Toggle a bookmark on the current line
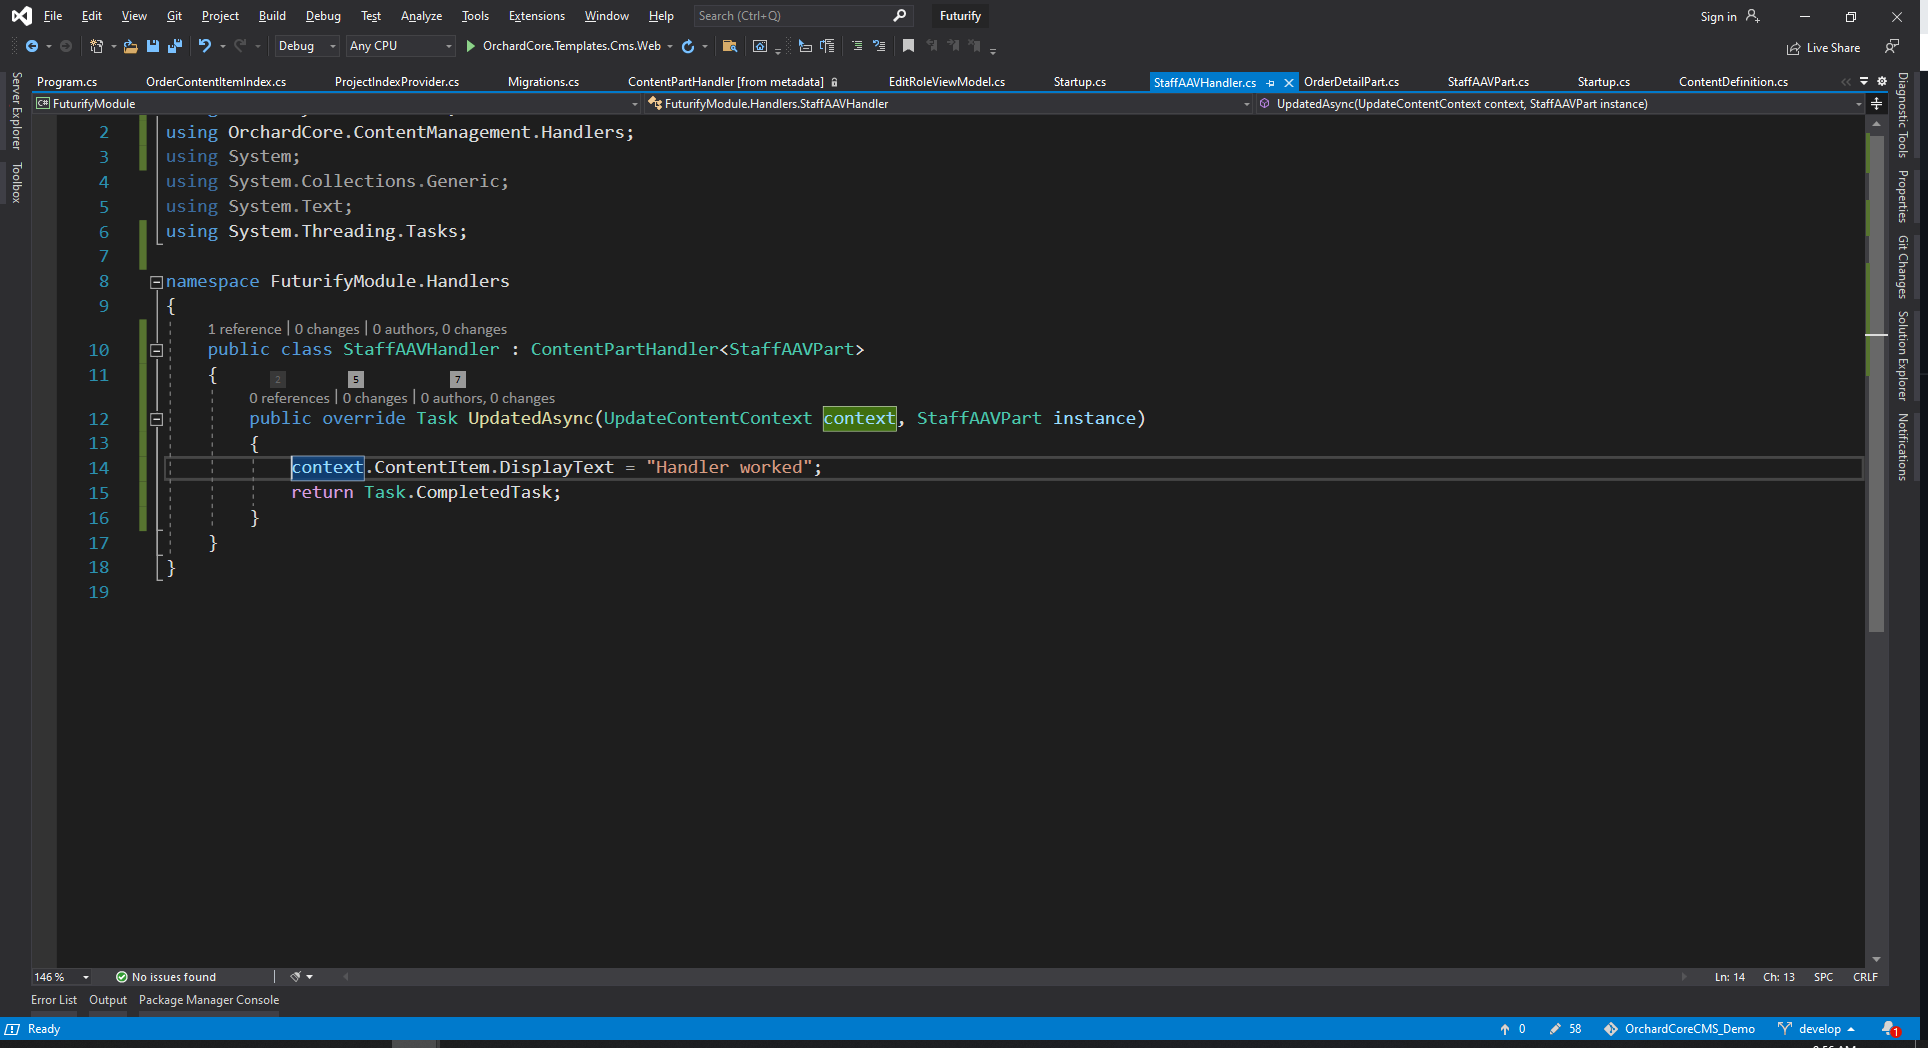 click(x=908, y=46)
